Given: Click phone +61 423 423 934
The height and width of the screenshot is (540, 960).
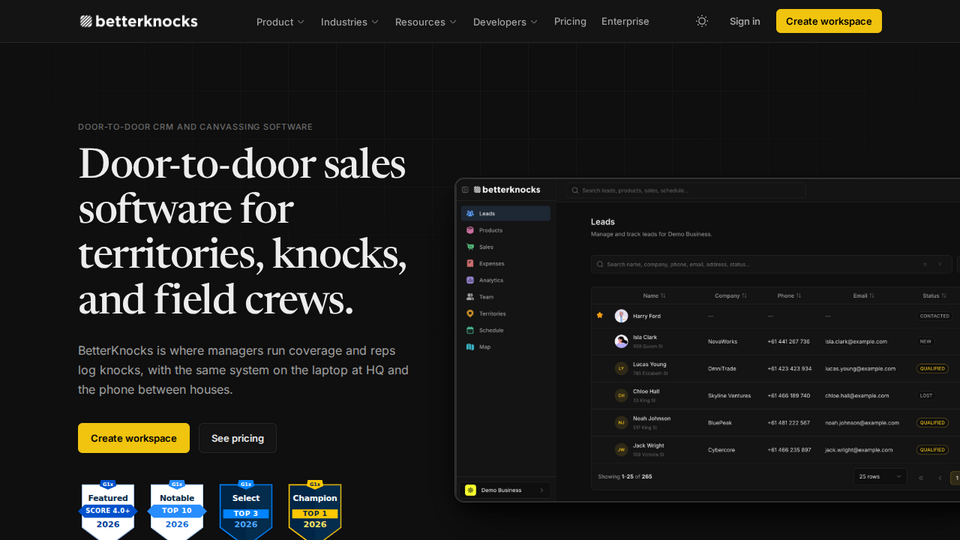Looking at the screenshot, I should pyautogui.click(x=789, y=369).
